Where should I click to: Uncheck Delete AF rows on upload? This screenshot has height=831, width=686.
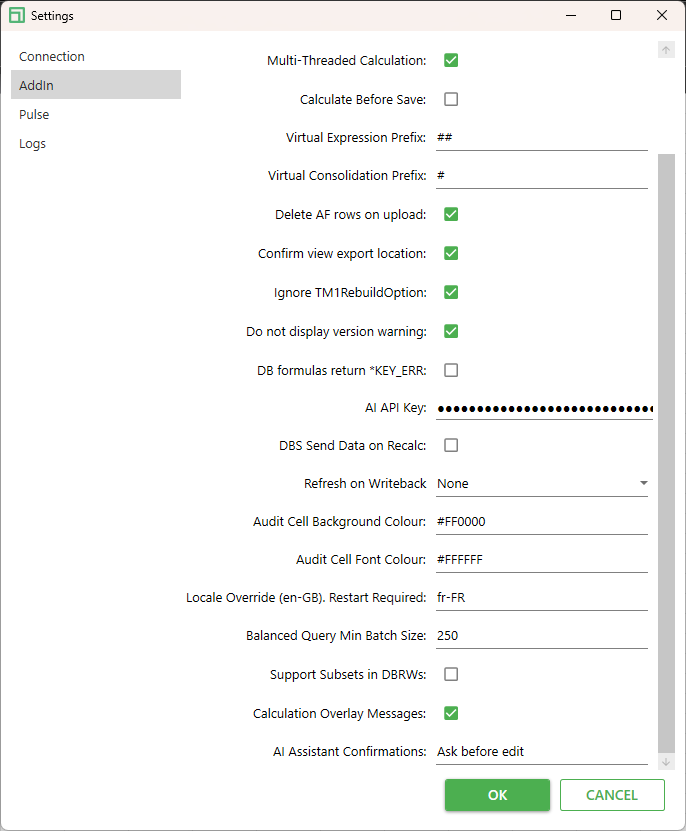click(451, 214)
